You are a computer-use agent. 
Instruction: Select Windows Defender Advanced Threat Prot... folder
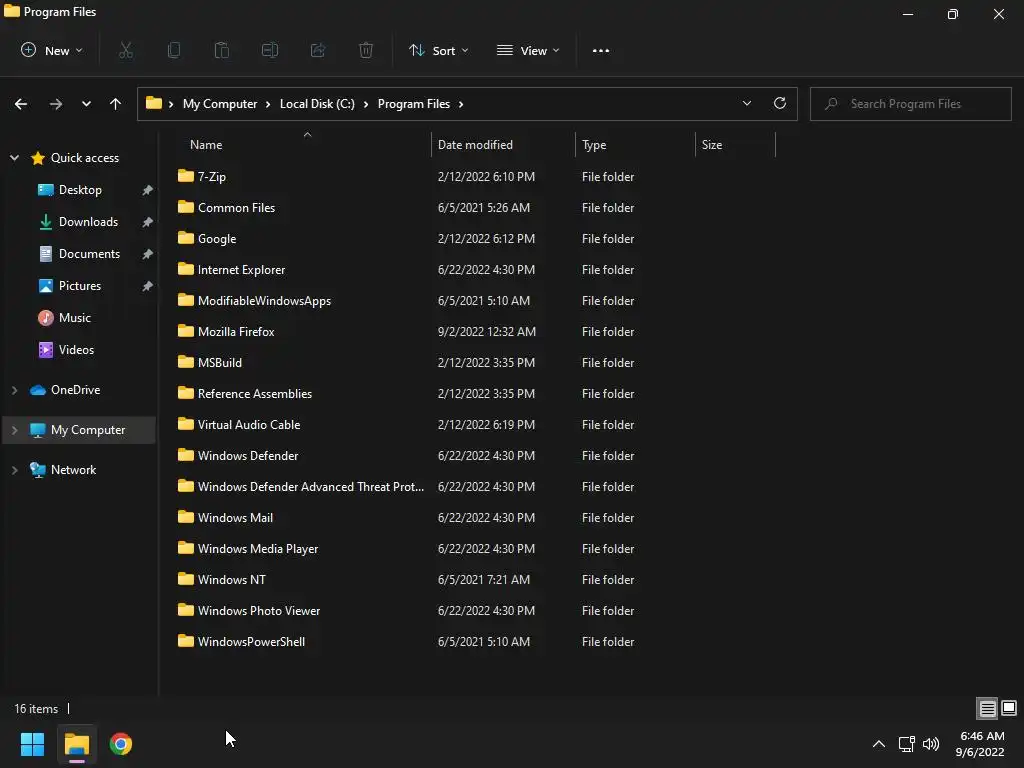[311, 487]
